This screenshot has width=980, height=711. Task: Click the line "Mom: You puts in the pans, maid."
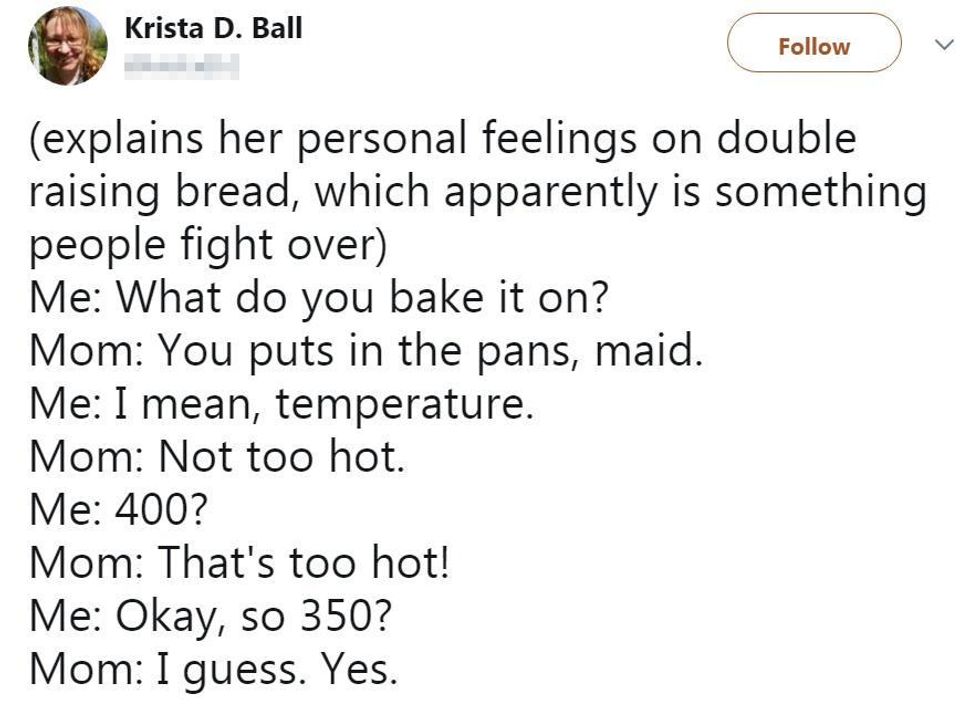[x=366, y=351]
